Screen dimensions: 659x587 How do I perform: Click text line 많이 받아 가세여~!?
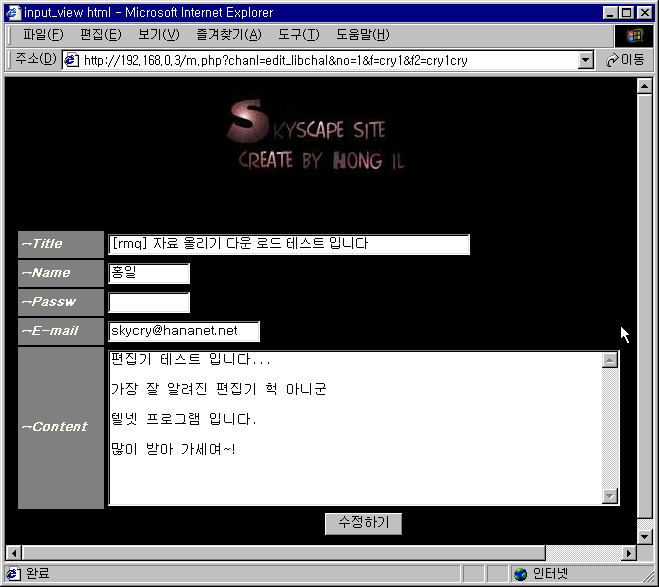click(x=173, y=449)
